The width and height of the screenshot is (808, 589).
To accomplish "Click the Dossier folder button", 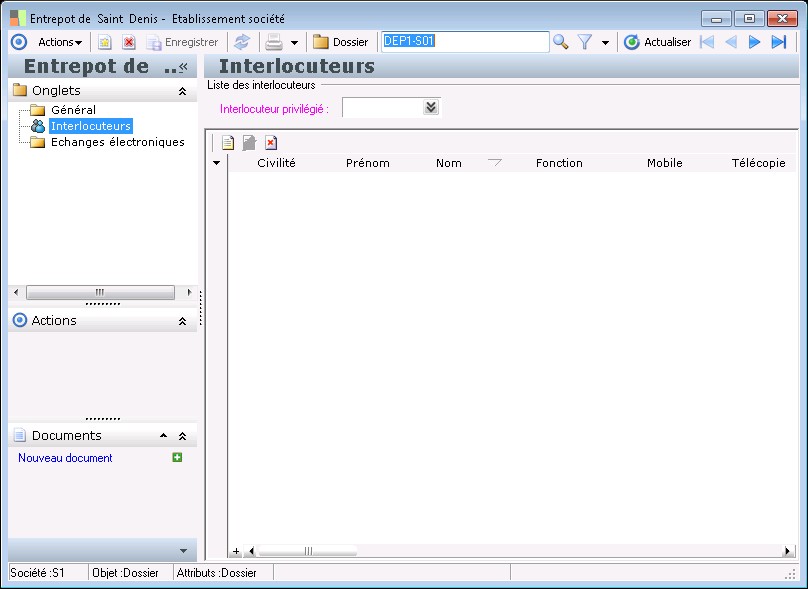I will point(341,42).
